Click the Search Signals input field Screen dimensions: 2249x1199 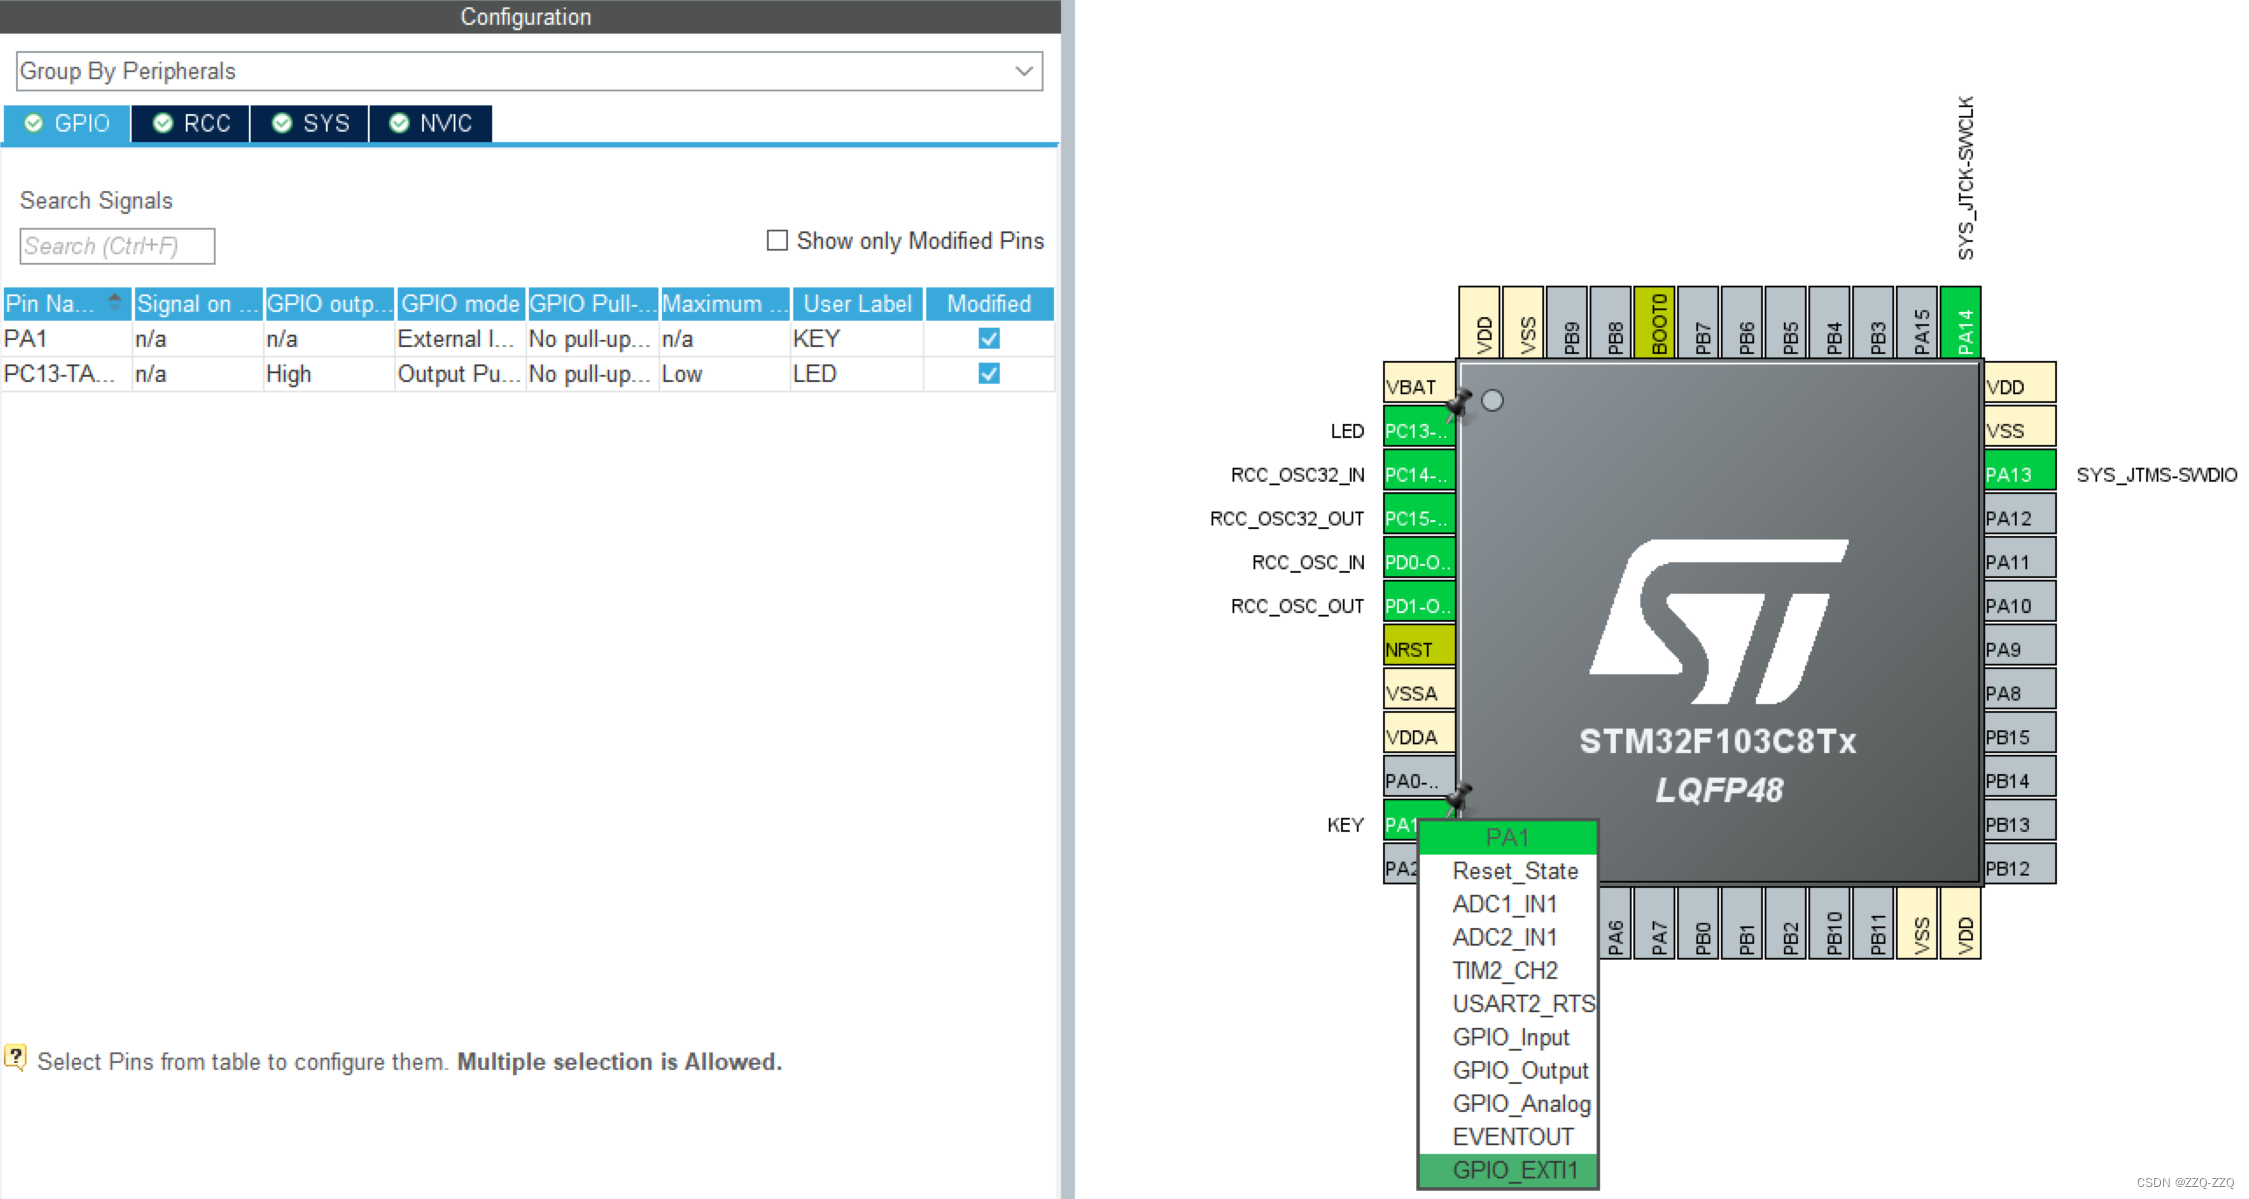pyautogui.click(x=117, y=246)
